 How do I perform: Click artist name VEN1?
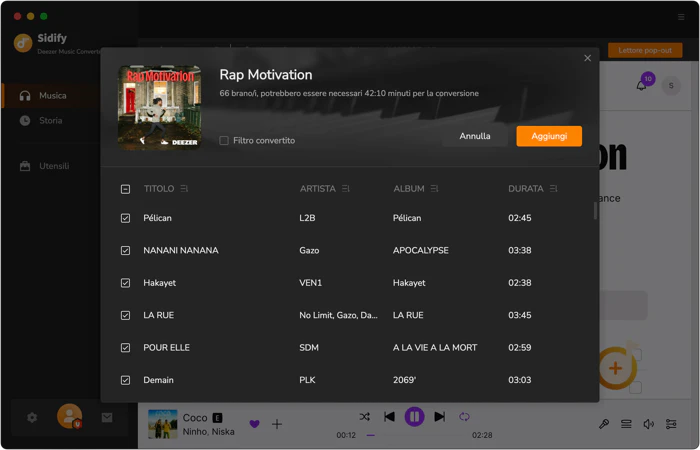pos(310,283)
